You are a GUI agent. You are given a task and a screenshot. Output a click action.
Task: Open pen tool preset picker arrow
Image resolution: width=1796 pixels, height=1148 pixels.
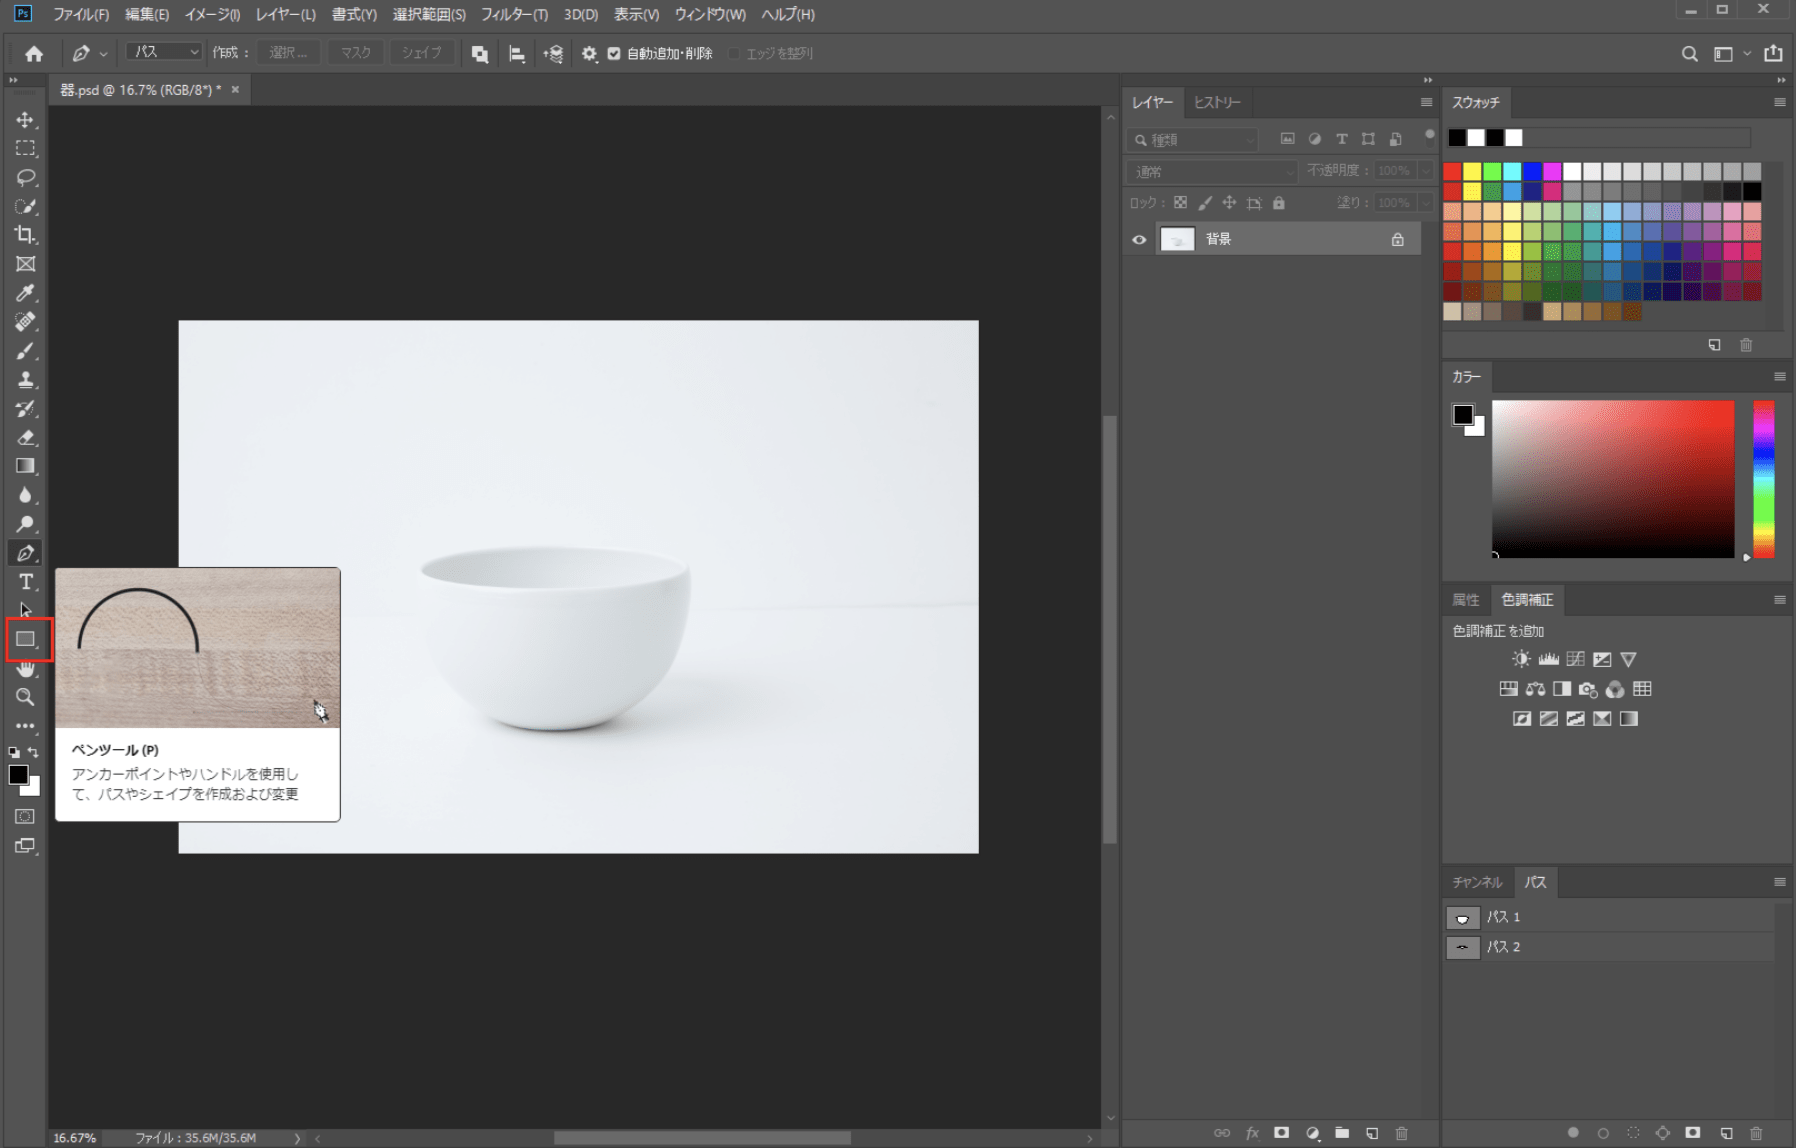[103, 54]
